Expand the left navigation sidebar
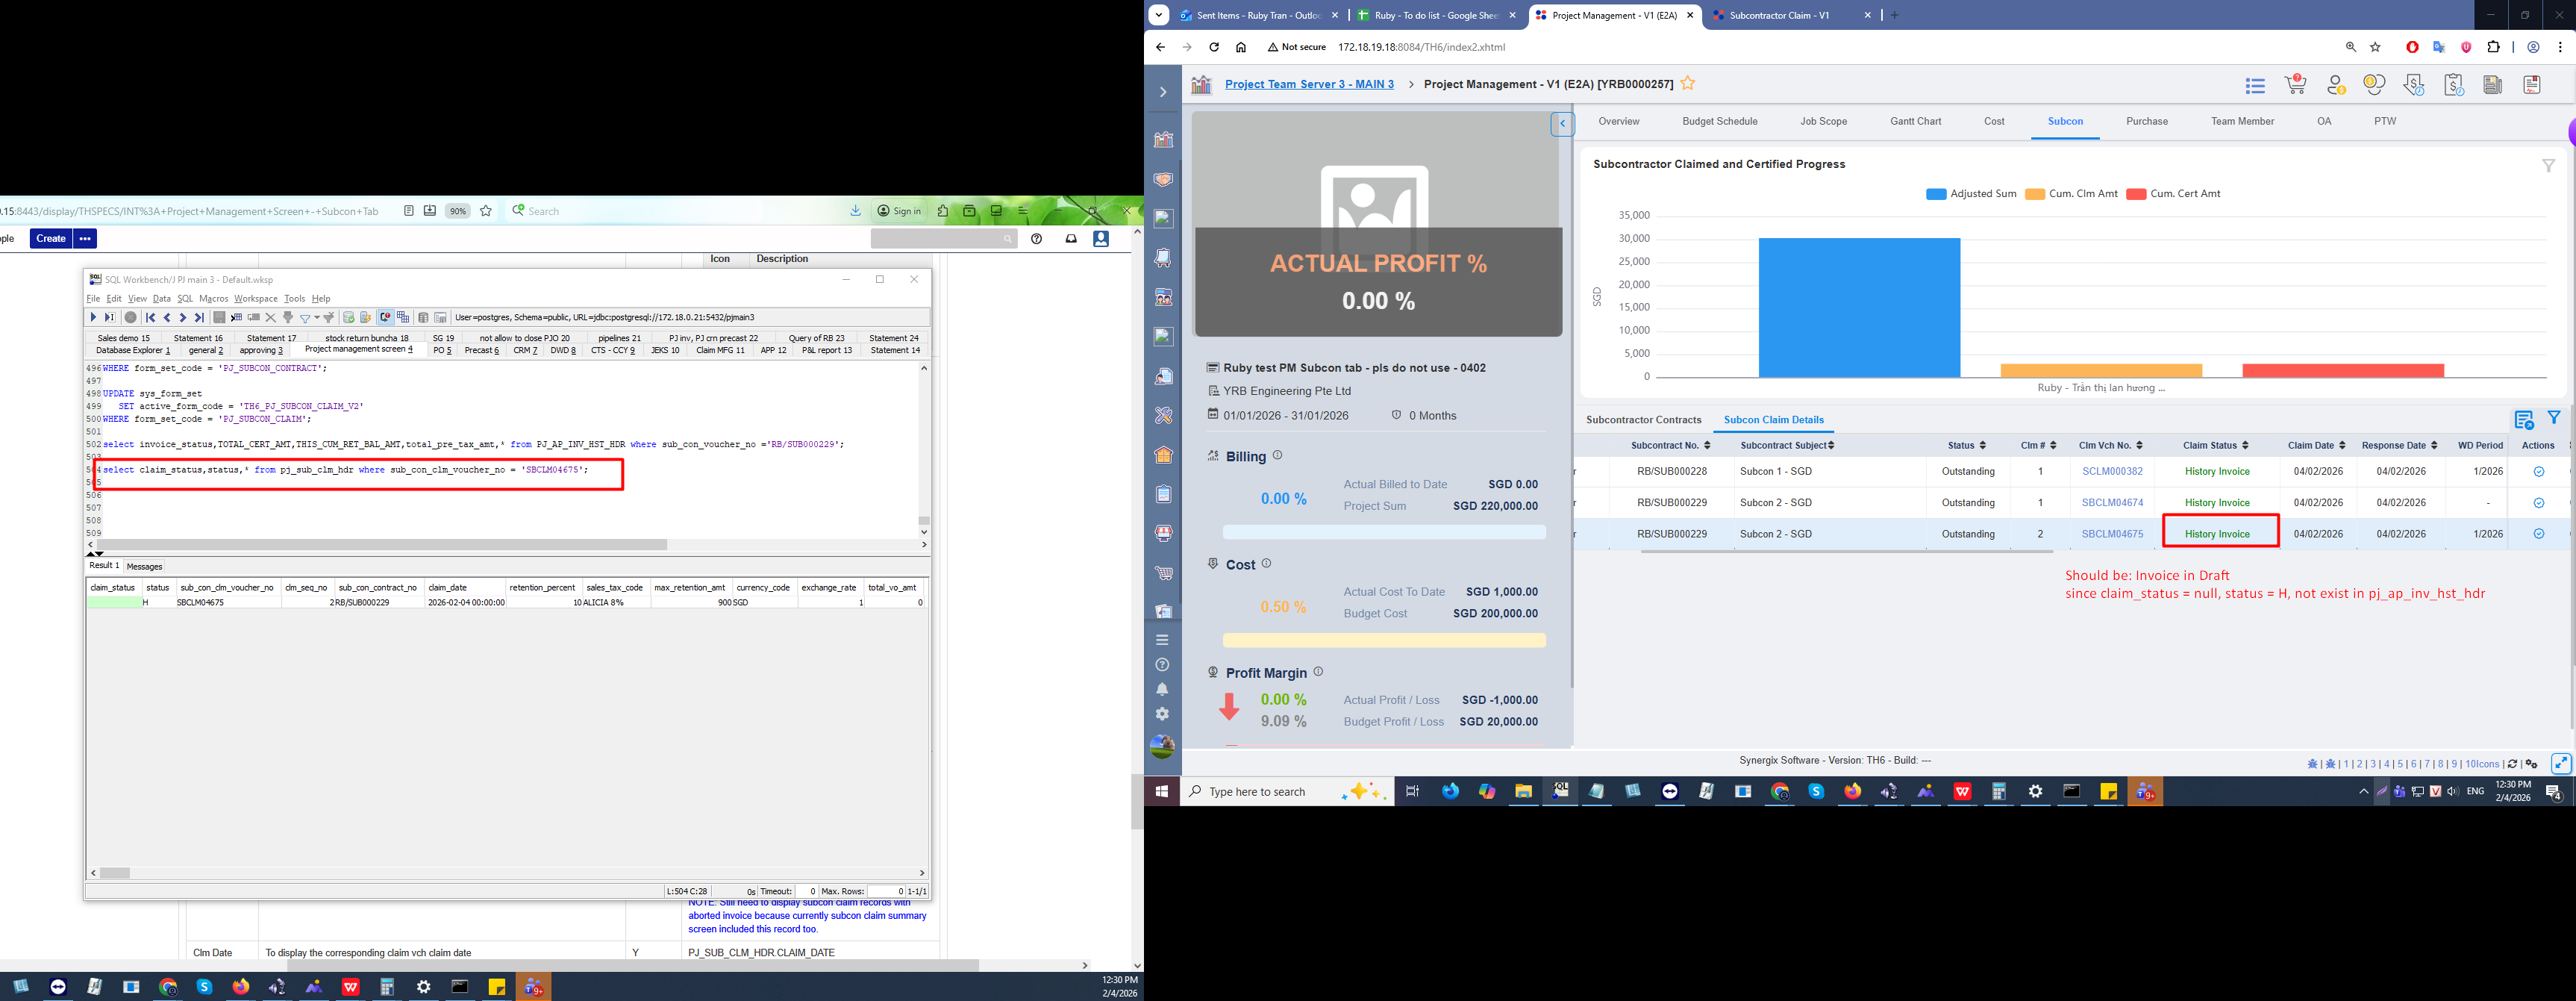The image size is (2576, 1001). pyautogui.click(x=1162, y=92)
